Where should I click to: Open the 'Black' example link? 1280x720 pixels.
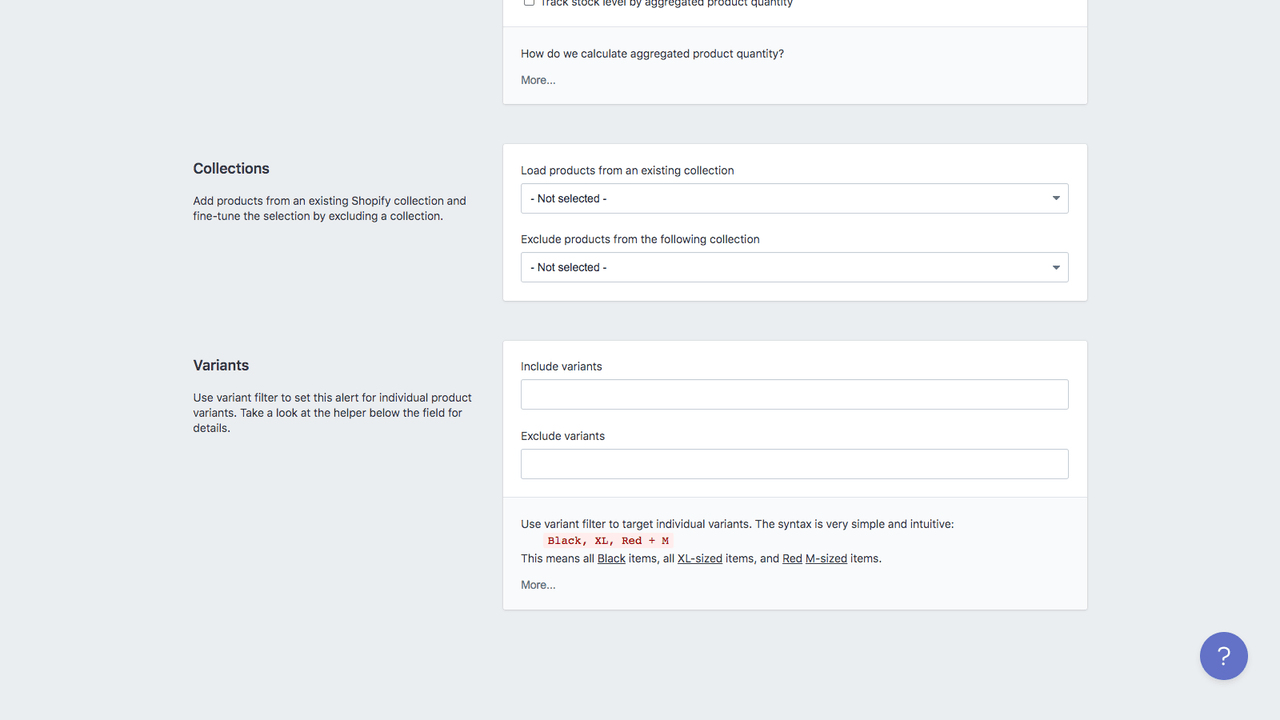pos(610,558)
